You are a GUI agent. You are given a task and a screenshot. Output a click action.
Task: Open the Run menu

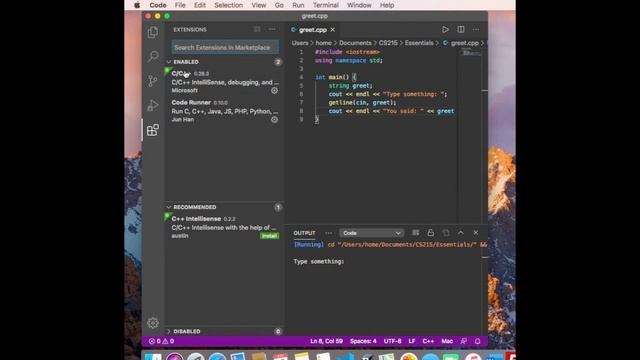[298, 5]
